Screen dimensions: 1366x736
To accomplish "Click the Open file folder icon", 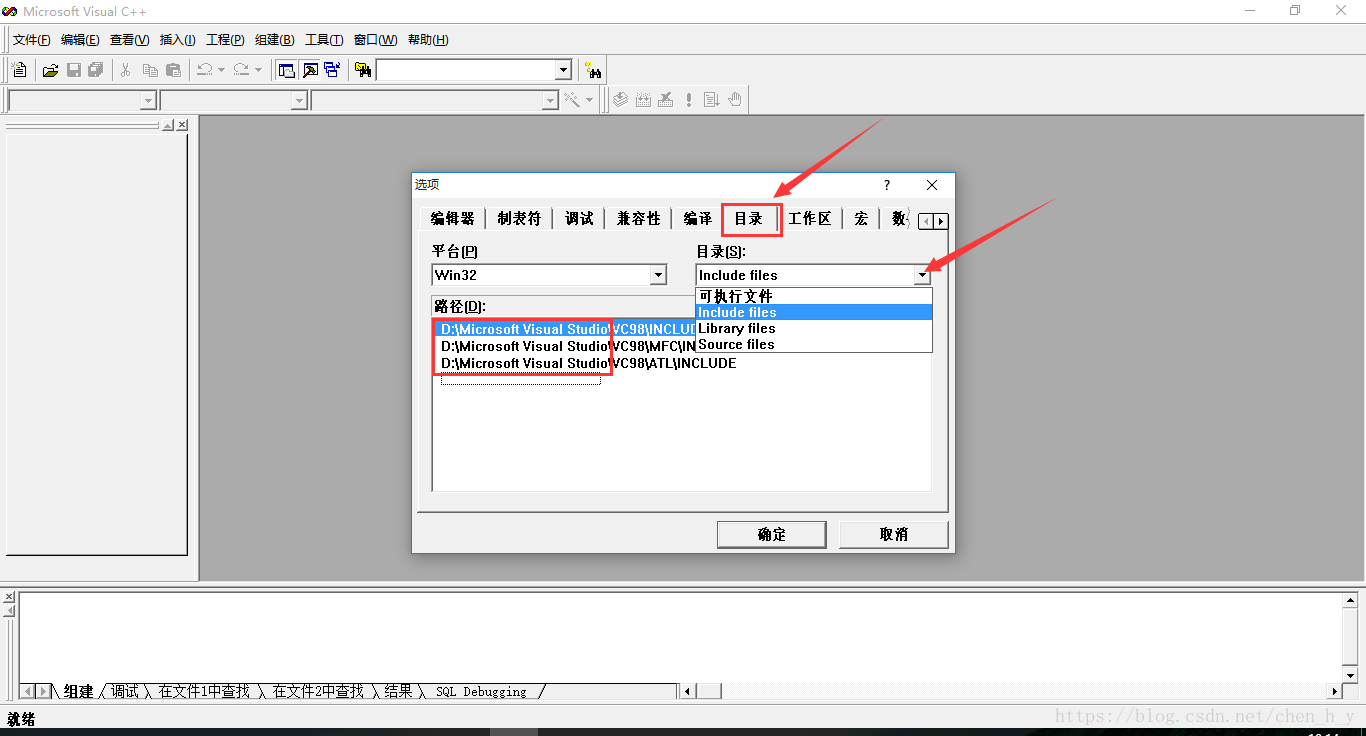I will pos(50,70).
